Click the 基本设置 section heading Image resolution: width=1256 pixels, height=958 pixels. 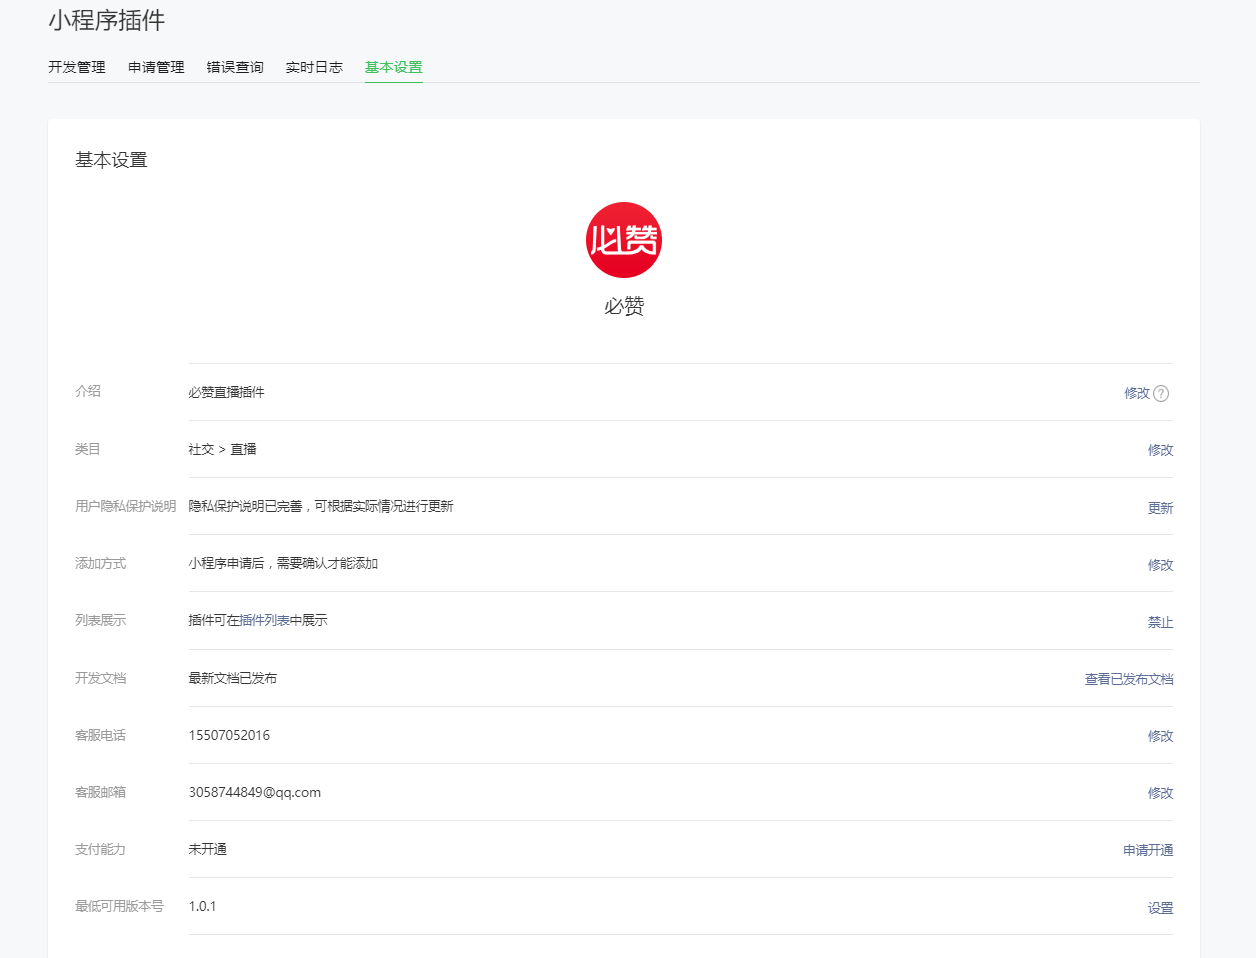click(111, 160)
